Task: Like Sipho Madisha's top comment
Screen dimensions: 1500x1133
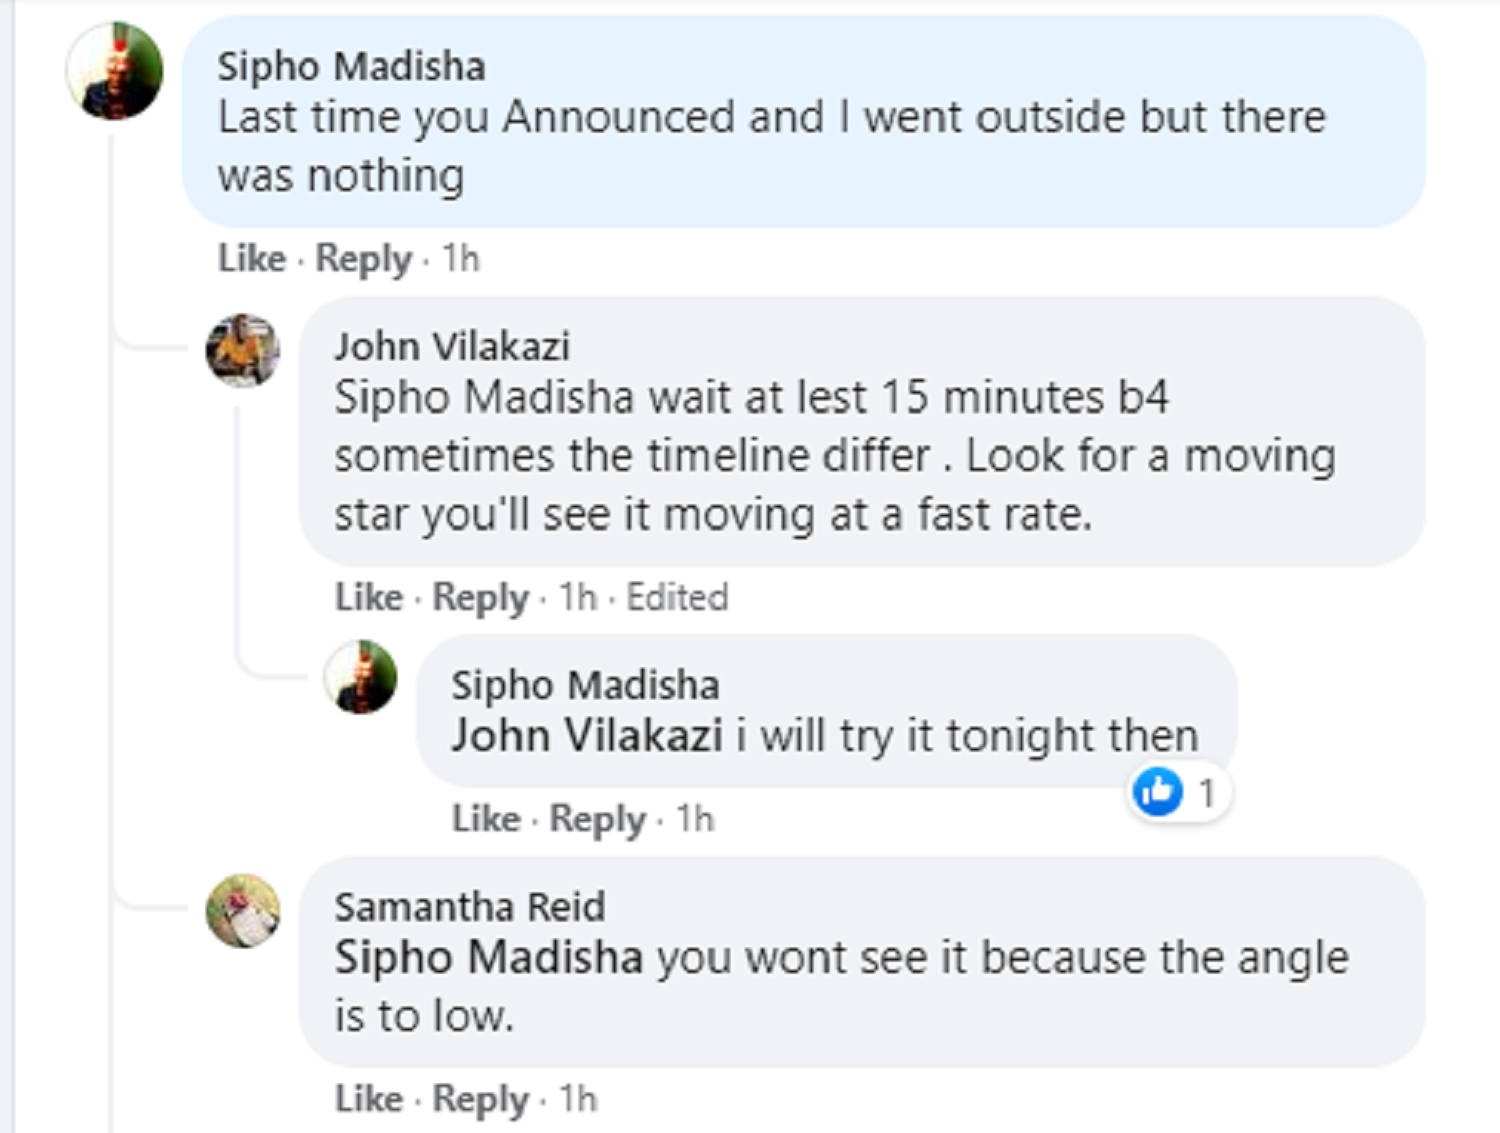Action: 251,258
